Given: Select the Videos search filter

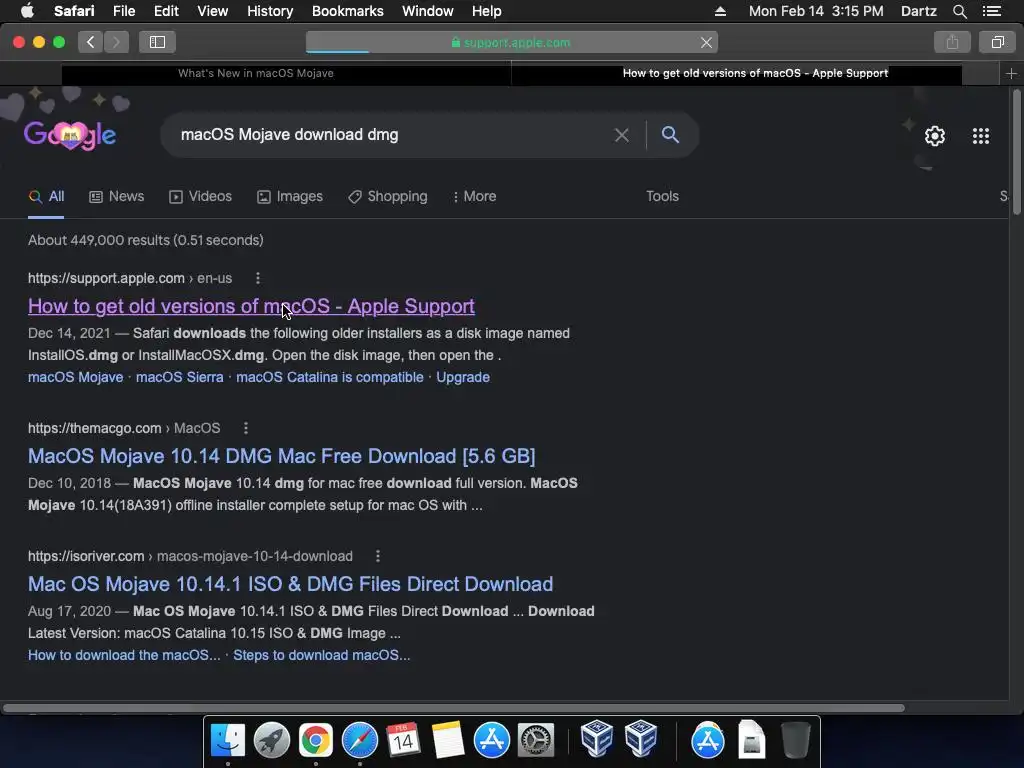Looking at the screenshot, I should pos(200,197).
